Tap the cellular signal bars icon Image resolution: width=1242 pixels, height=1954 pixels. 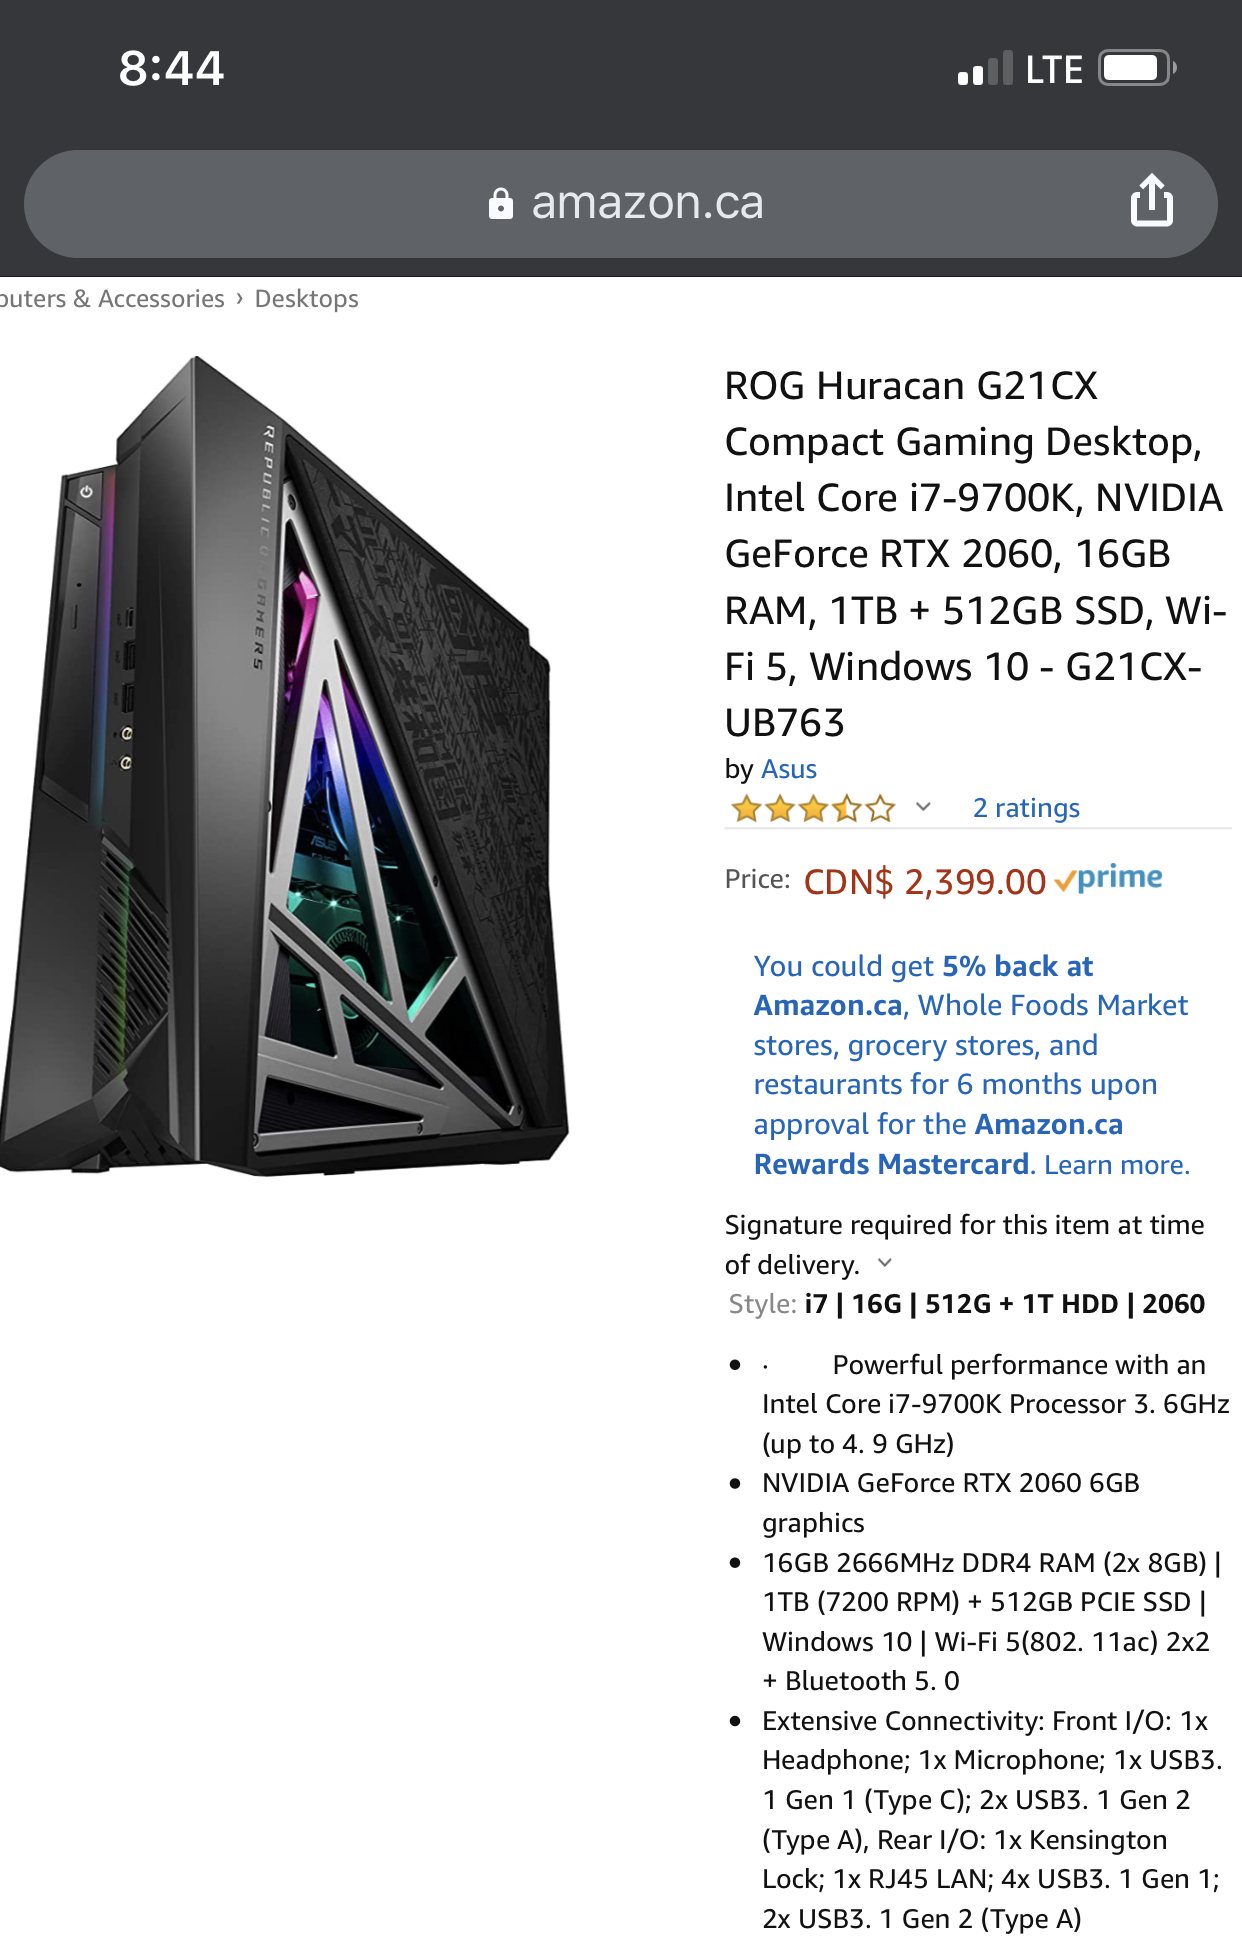coord(985,69)
